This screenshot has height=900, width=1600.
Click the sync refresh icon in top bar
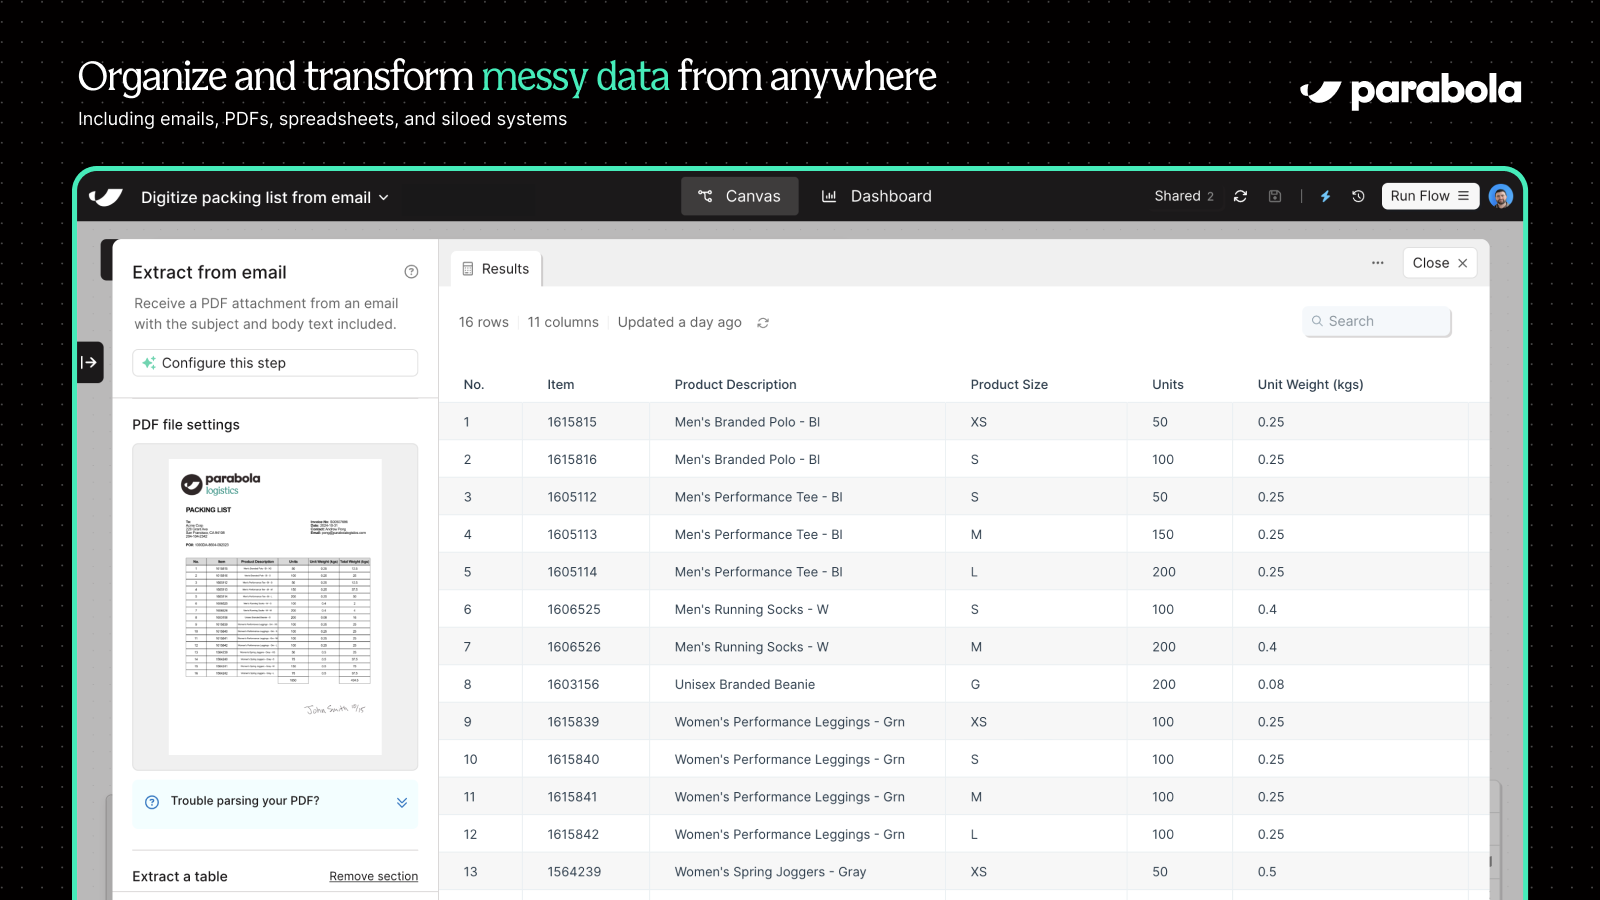click(1240, 196)
